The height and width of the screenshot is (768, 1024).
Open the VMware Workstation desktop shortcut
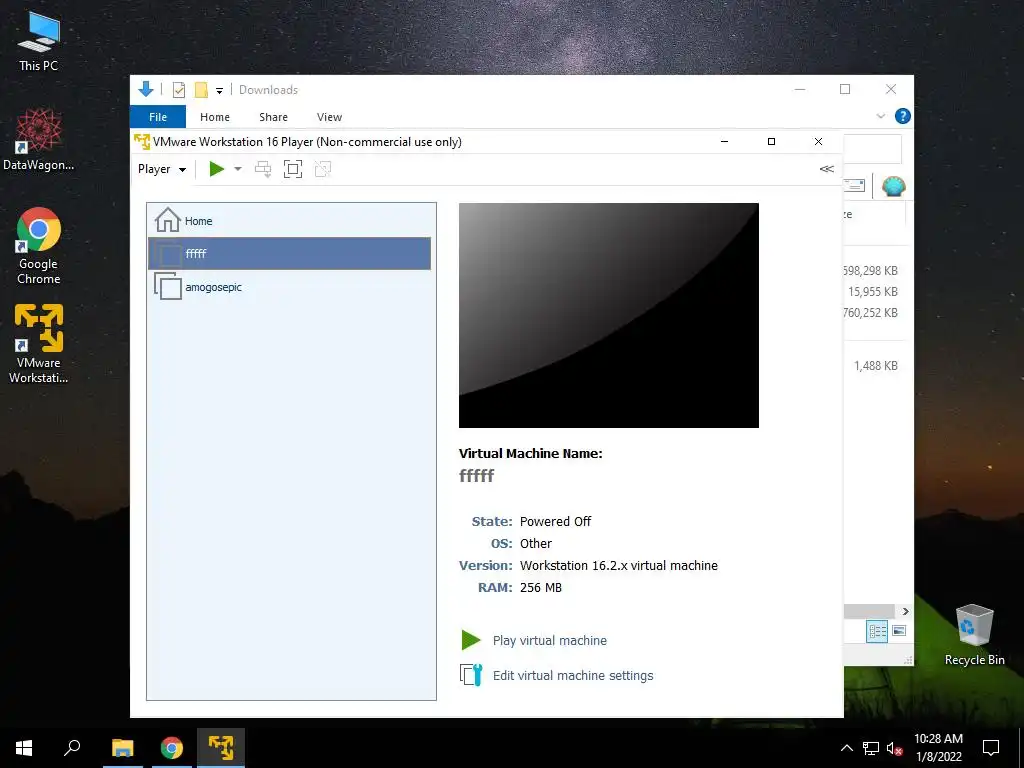coord(39,344)
